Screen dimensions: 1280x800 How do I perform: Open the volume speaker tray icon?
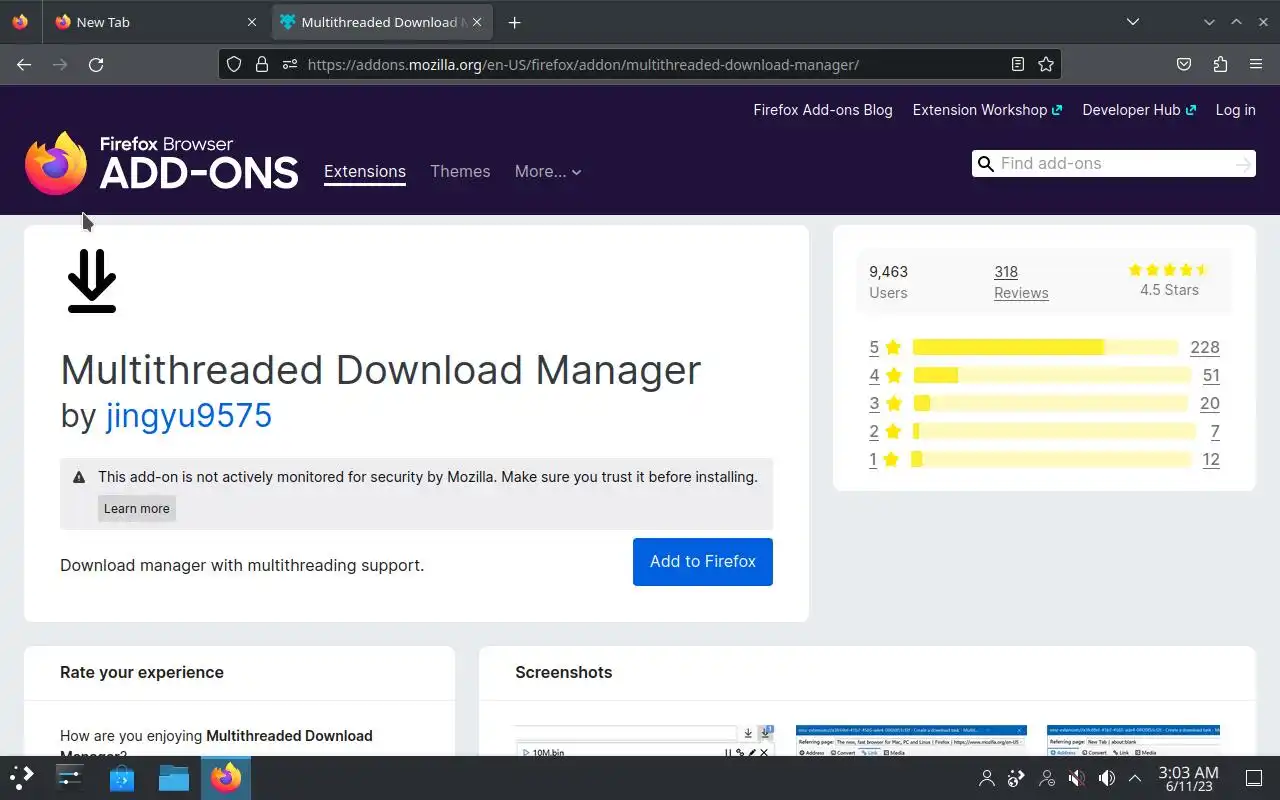[x=1107, y=778]
